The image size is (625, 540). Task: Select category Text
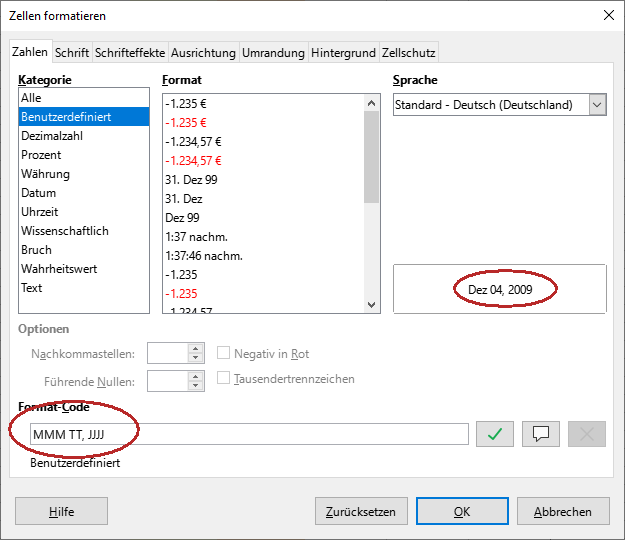pyautogui.click(x=84, y=288)
